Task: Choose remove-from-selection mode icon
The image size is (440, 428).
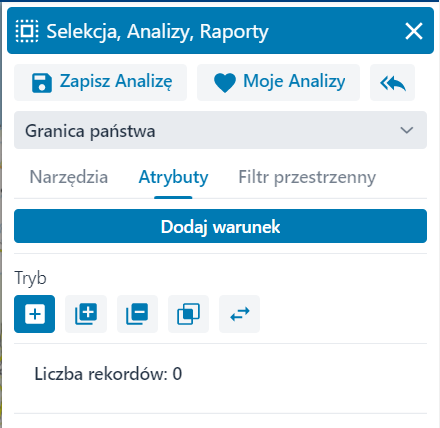Action: [137, 314]
